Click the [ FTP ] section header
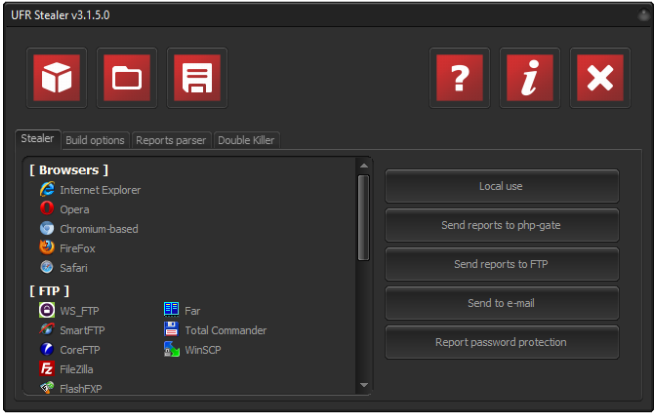 [x=49, y=290]
